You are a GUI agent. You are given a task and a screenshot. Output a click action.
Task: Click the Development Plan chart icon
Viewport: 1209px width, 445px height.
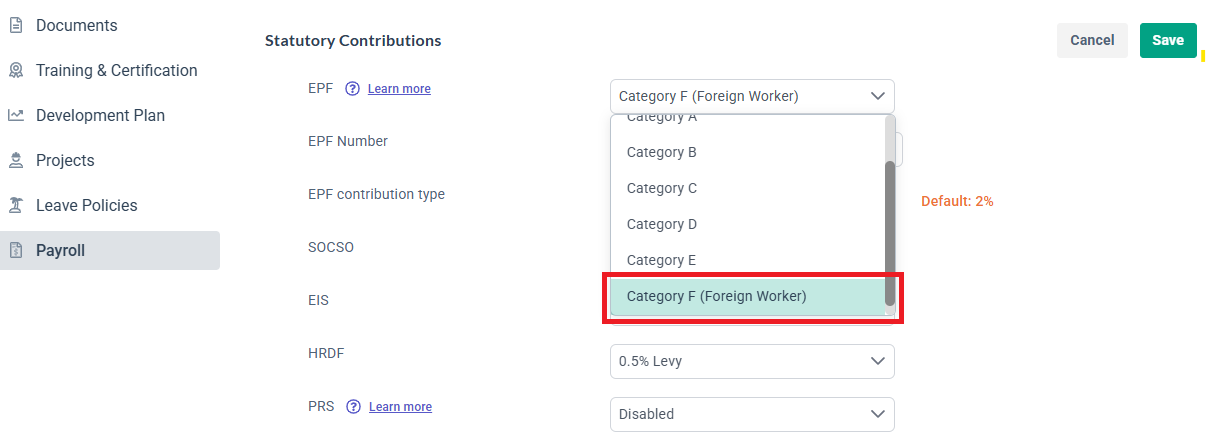tap(16, 115)
